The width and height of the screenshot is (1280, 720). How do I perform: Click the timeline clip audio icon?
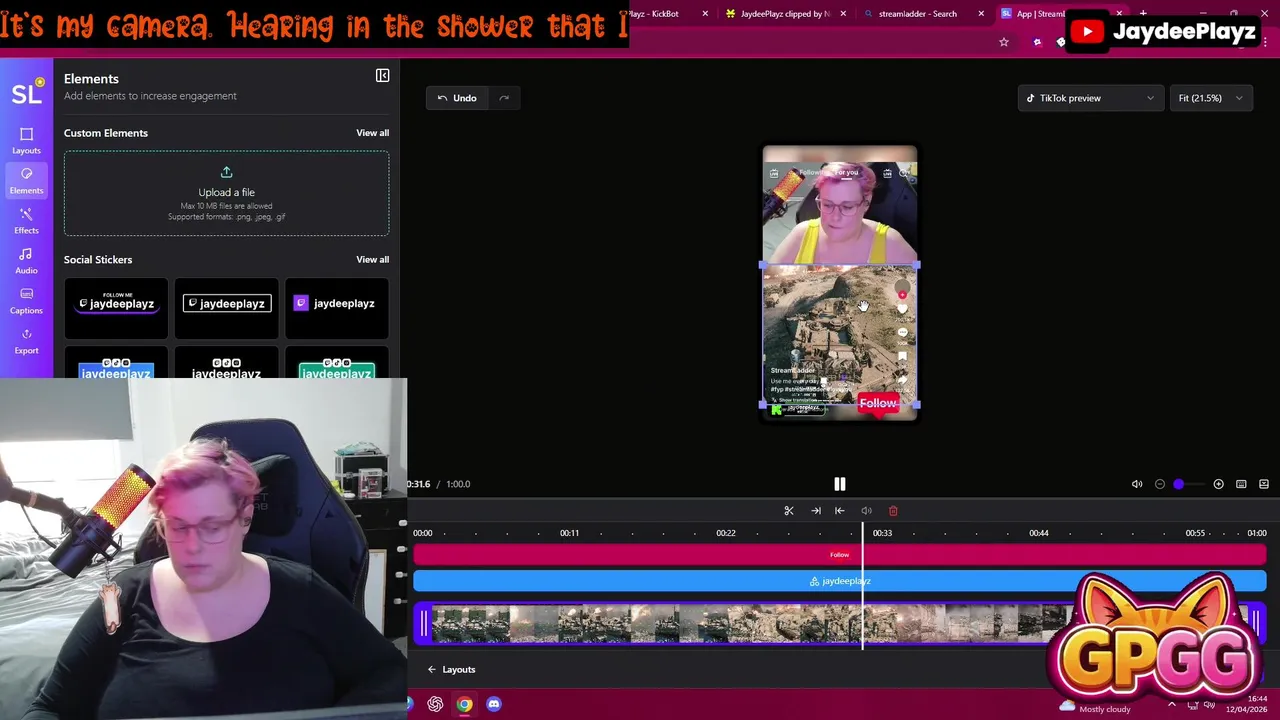pyautogui.click(x=866, y=511)
